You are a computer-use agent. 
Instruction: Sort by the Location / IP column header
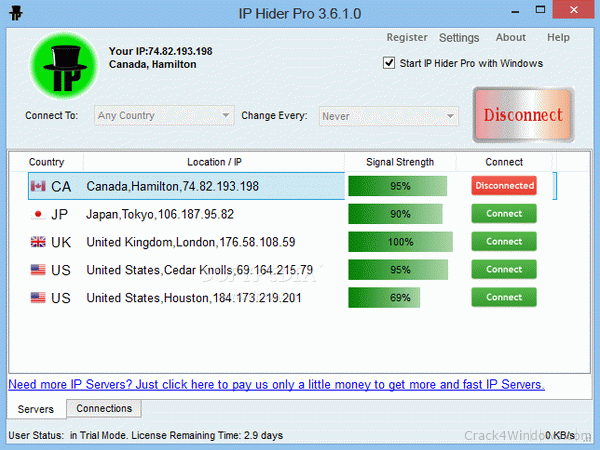point(214,162)
